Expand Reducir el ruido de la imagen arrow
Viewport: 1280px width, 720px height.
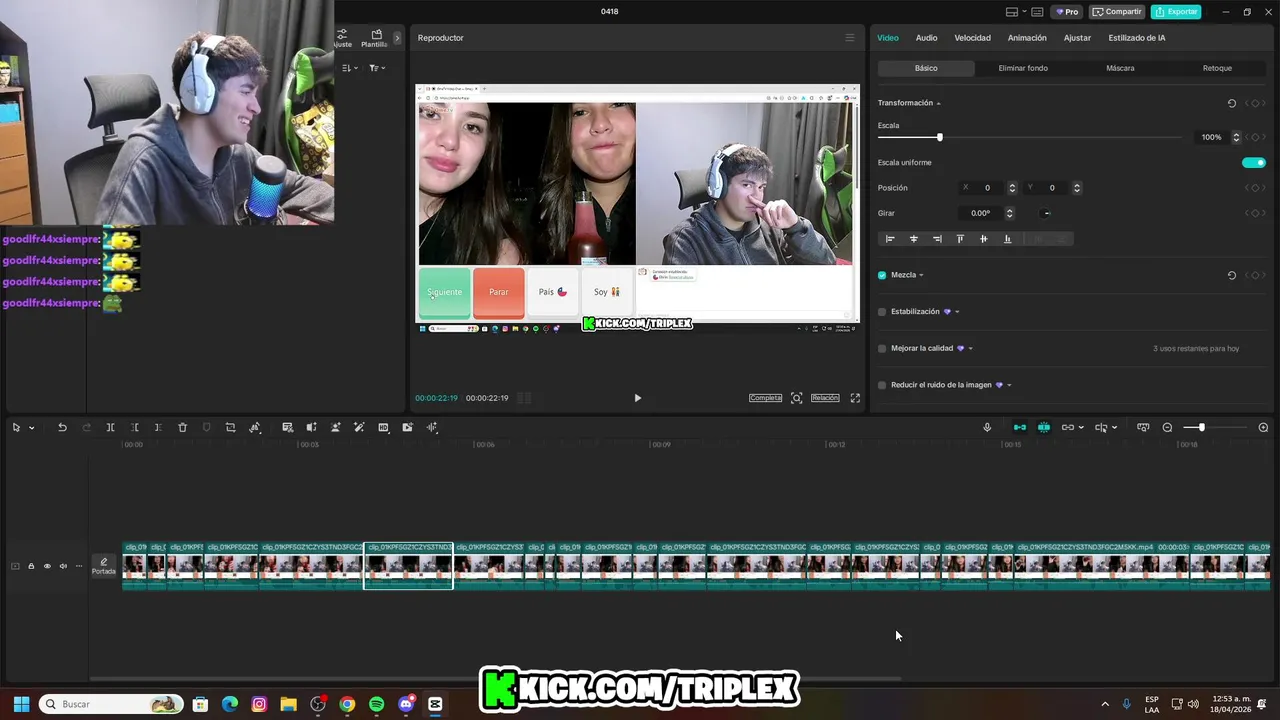coord(1009,385)
